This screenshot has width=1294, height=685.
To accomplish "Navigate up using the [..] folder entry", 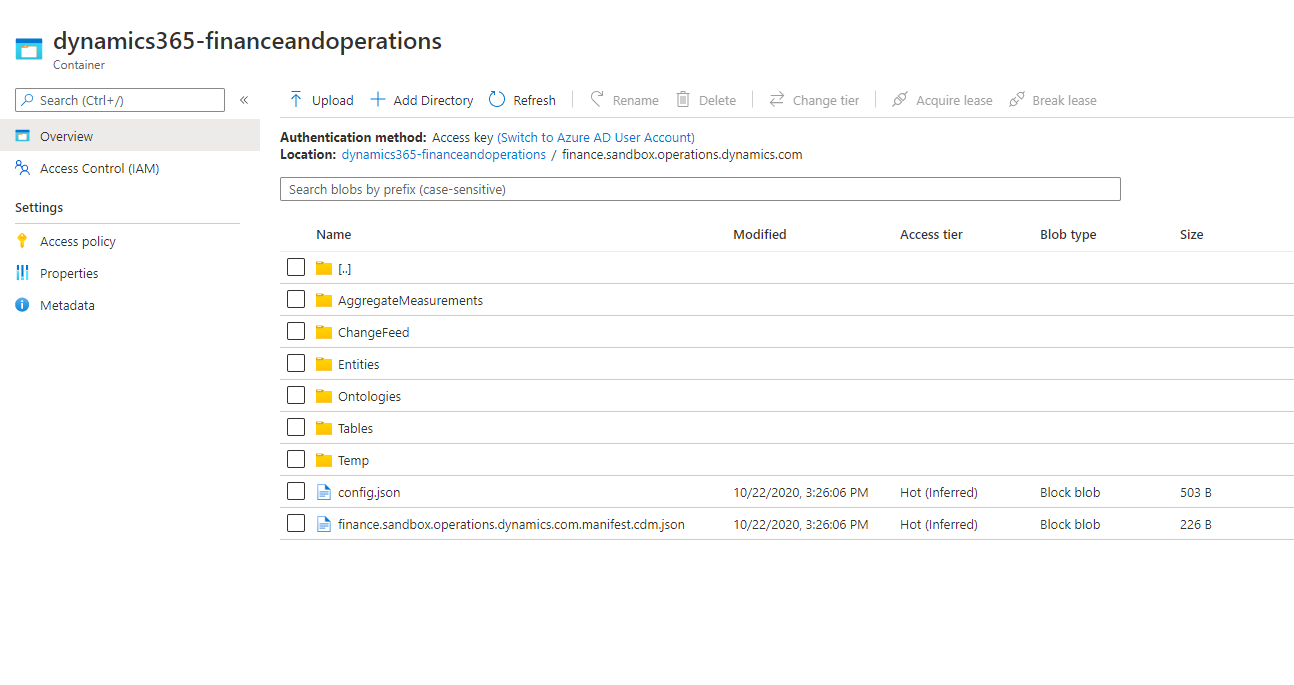I will (345, 268).
